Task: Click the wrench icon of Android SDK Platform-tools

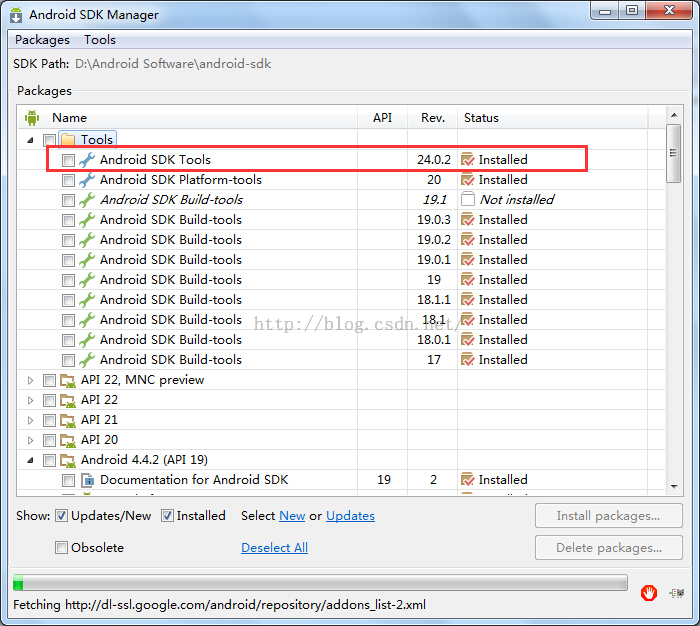Action: pos(87,180)
